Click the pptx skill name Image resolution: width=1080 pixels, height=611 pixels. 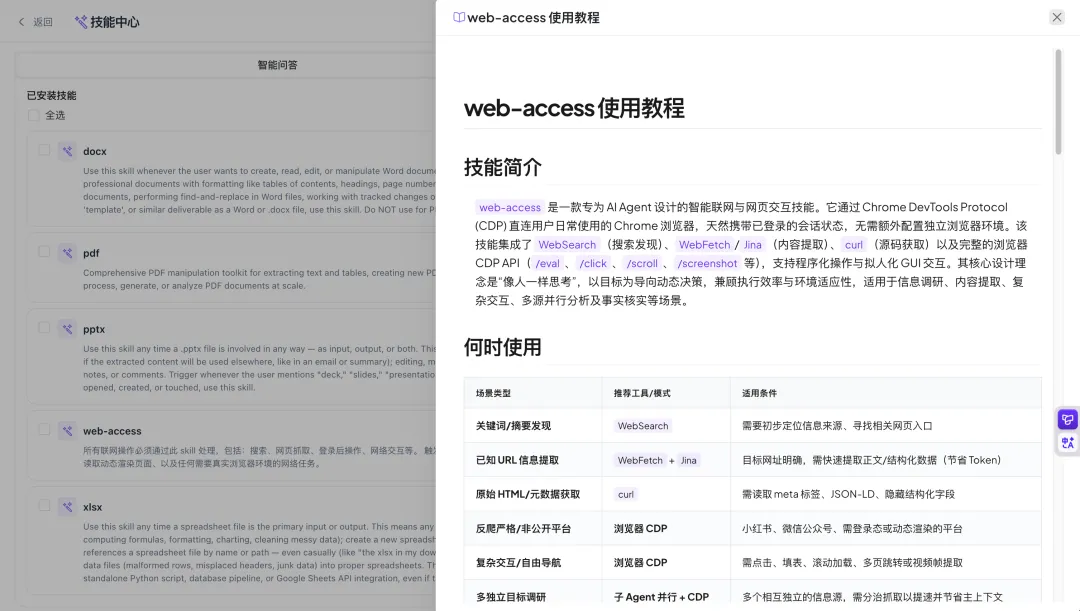pyautogui.click(x=94, y=329)
